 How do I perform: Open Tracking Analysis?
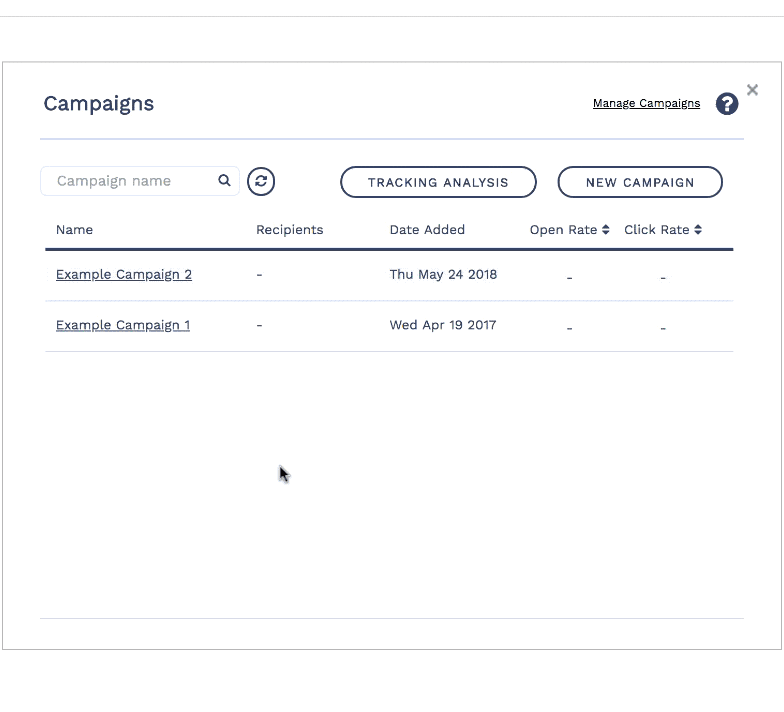click(438, 182)
